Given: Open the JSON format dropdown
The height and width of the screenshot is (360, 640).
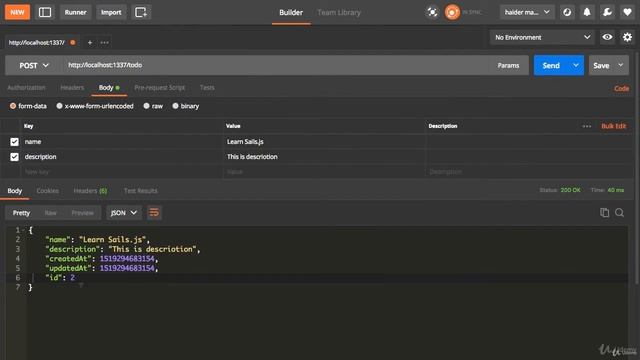Looking at the screenshot, I should (x=124, y=213).
